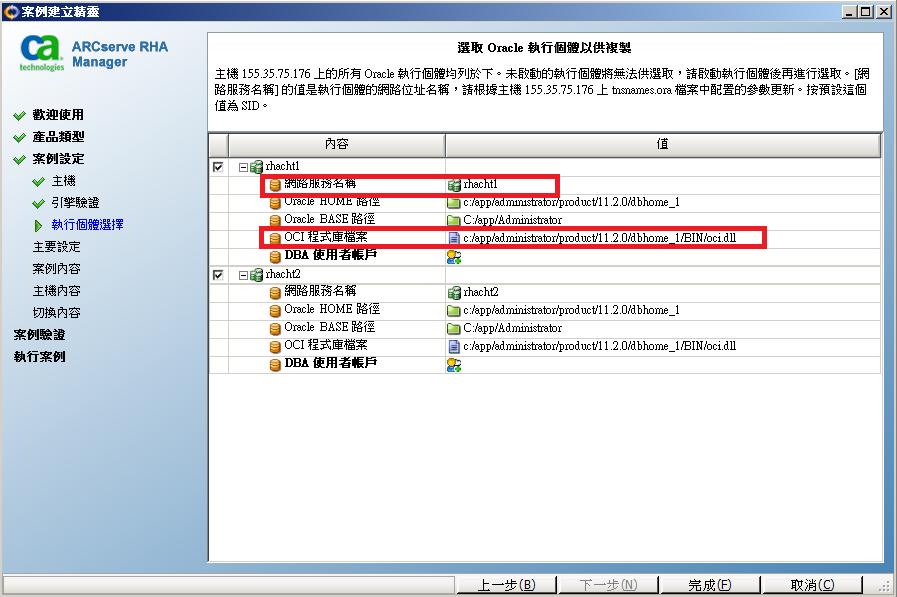Viewport: 897px width, 597px height.
Task: Click the 內容 column header
Action: pyautogui.click(x=336, y=145)
